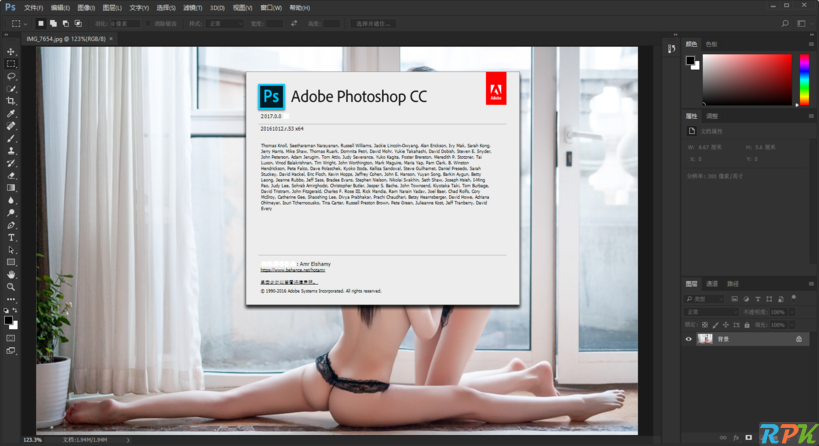Toggle type layer filter in Layers panel
This screenshot has width=819, height=446.
pyautogui.click(x=758, y=299)
